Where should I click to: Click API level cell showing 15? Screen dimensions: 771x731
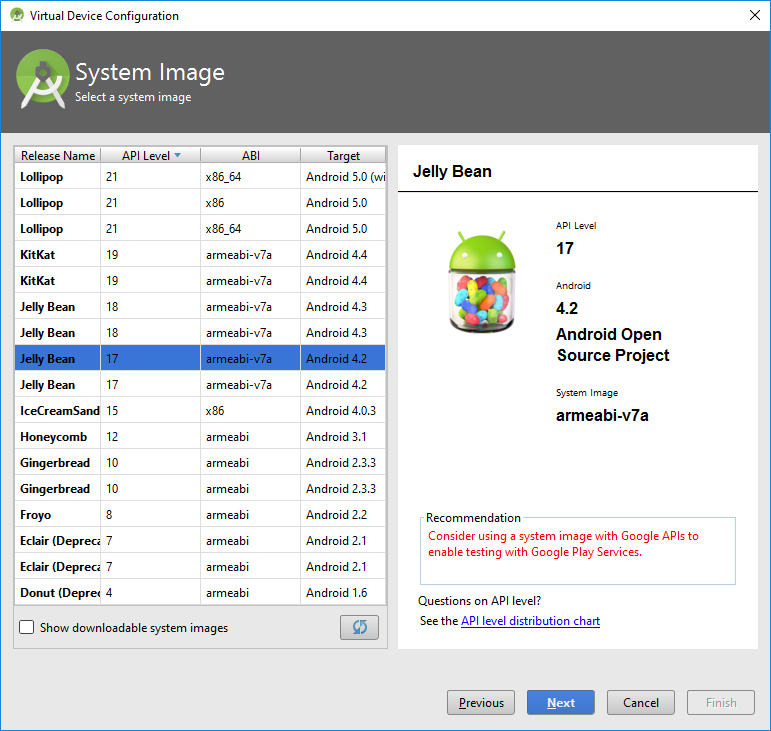point(150,410)
